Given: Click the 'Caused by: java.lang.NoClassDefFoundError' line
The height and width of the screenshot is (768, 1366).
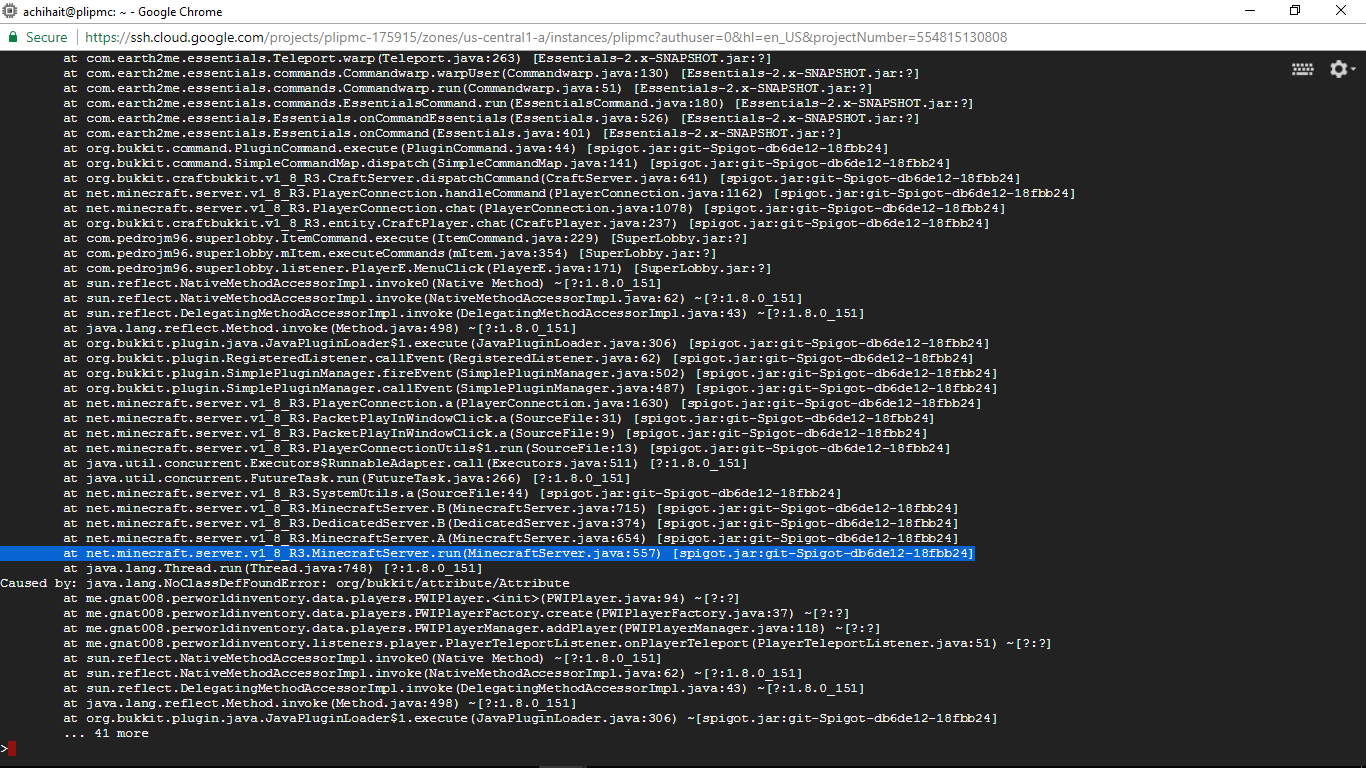Looking at the screenshot, I should tap(285, 583).
